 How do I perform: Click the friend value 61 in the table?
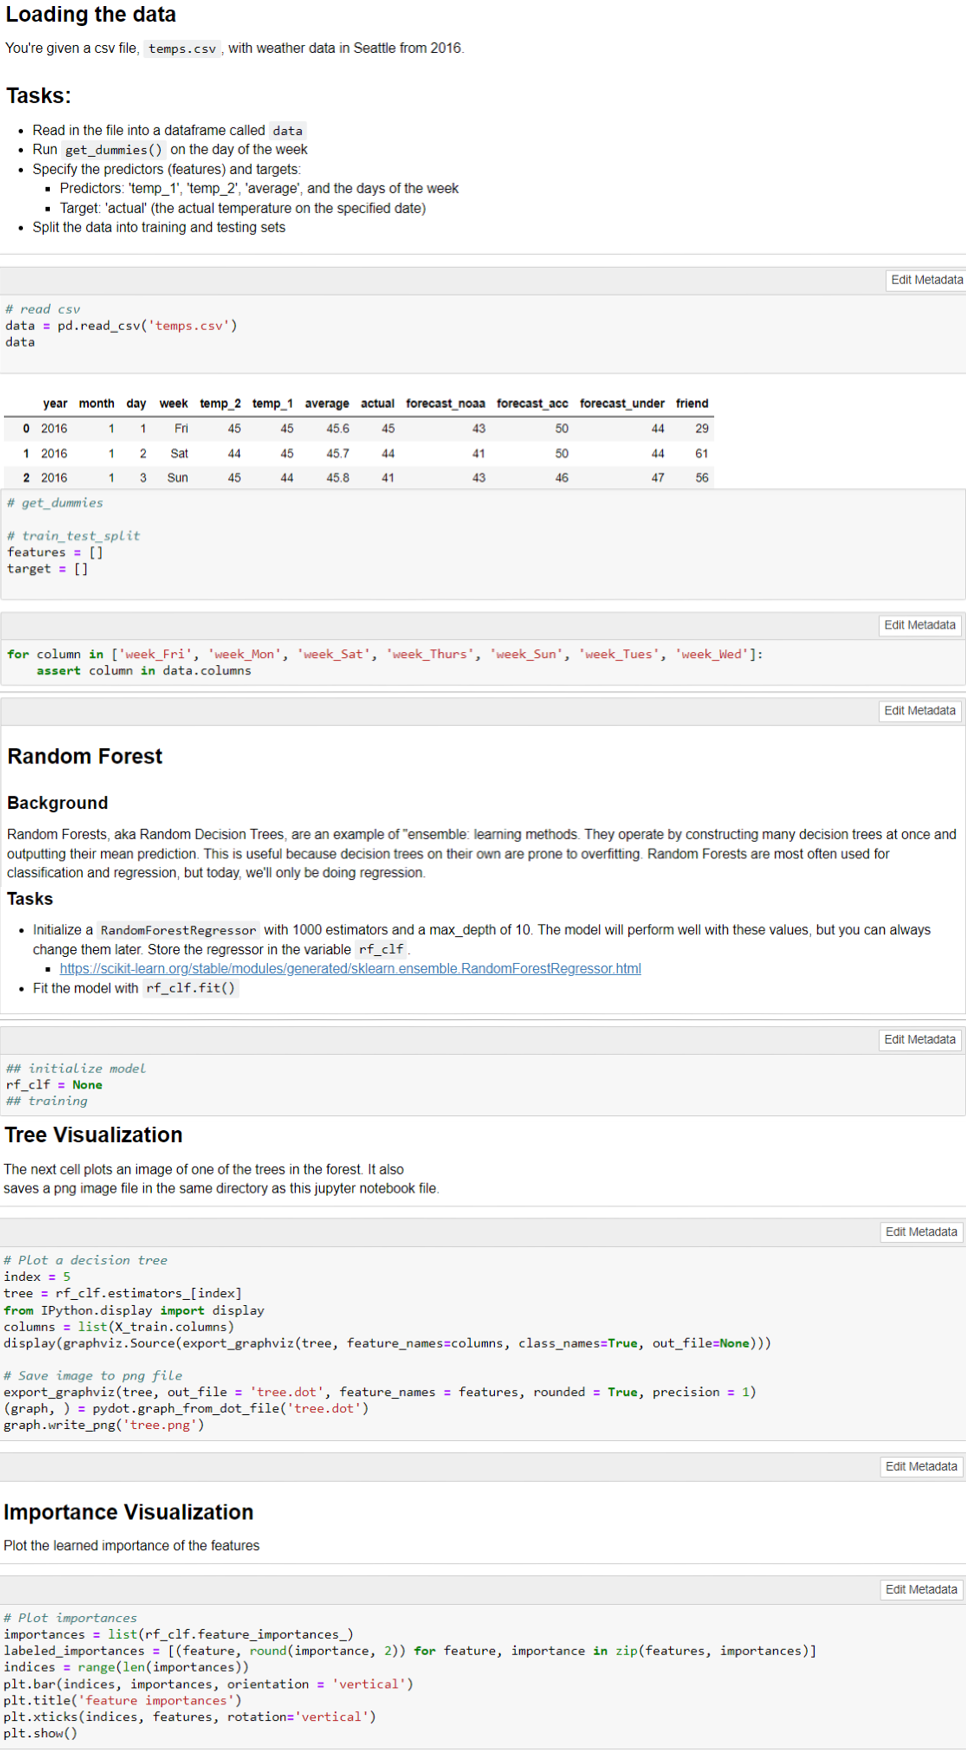[702, 454]
